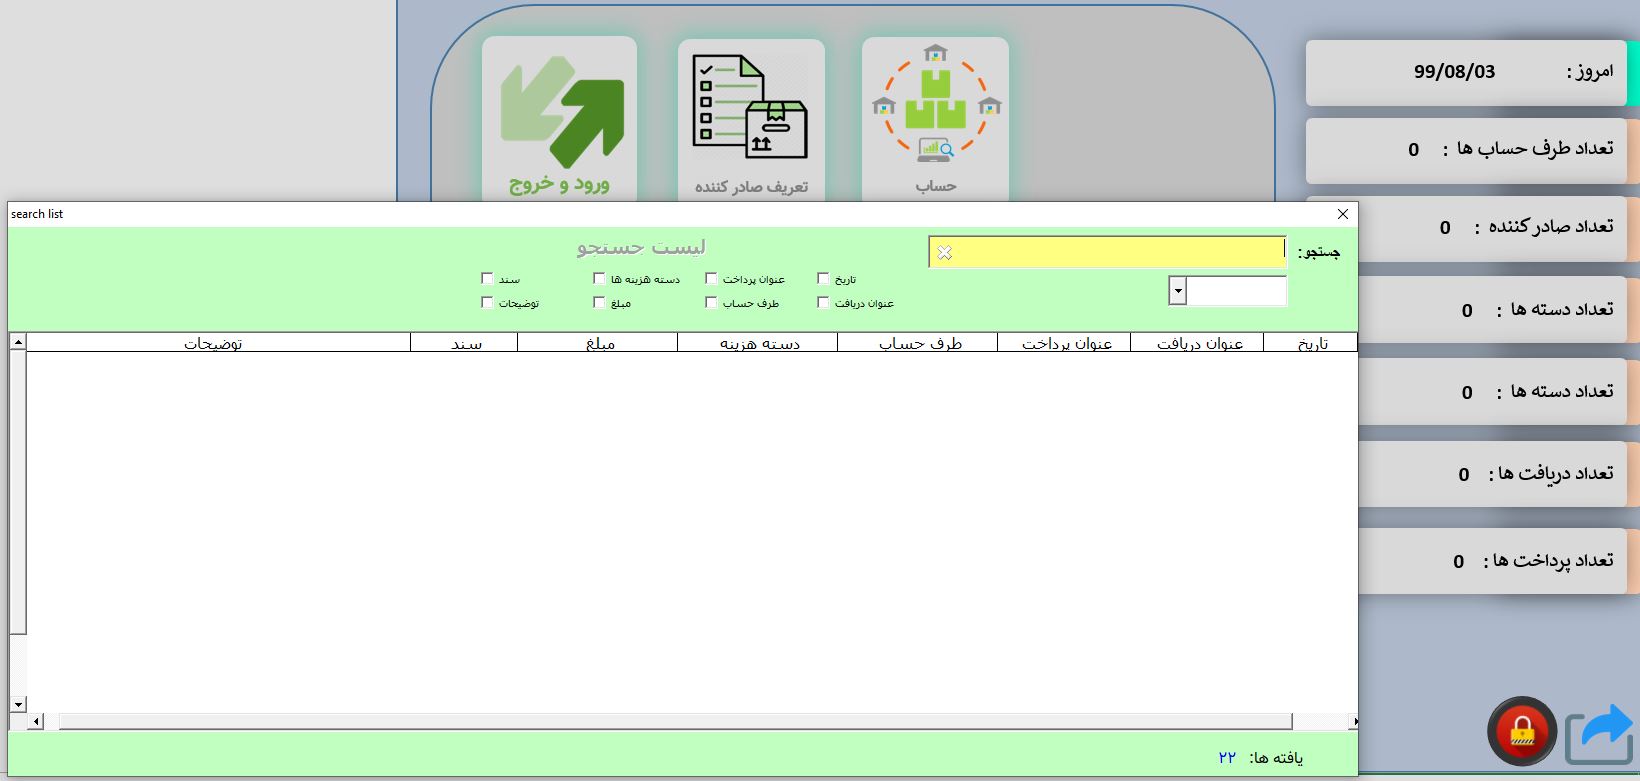Expand the combo box below the search field
This screenshot has height=781, width=1640.
[x=1178, y=291]
